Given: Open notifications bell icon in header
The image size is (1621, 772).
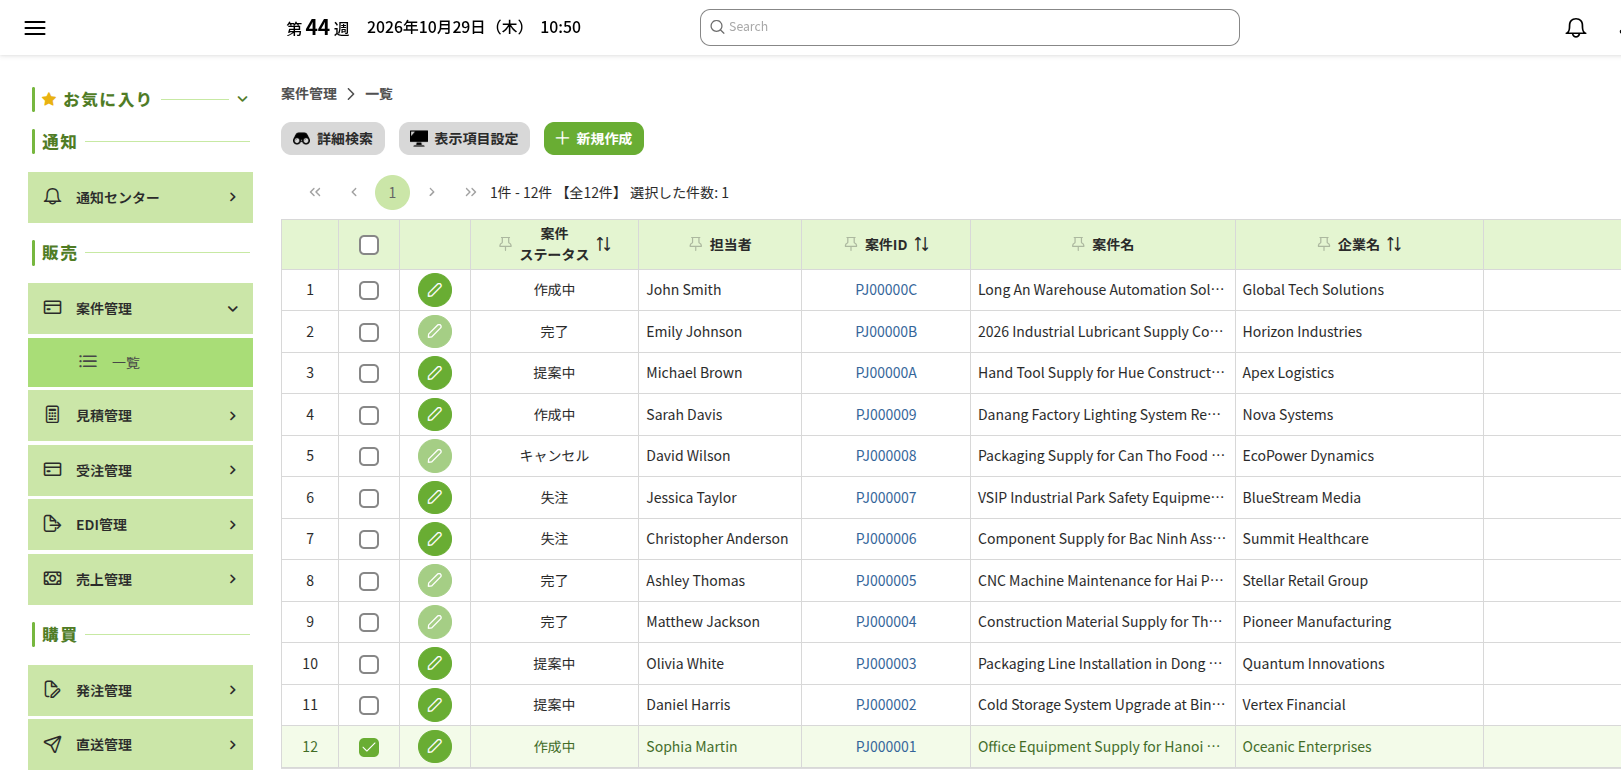Looking at the screenshot, I should (1576, 28).
